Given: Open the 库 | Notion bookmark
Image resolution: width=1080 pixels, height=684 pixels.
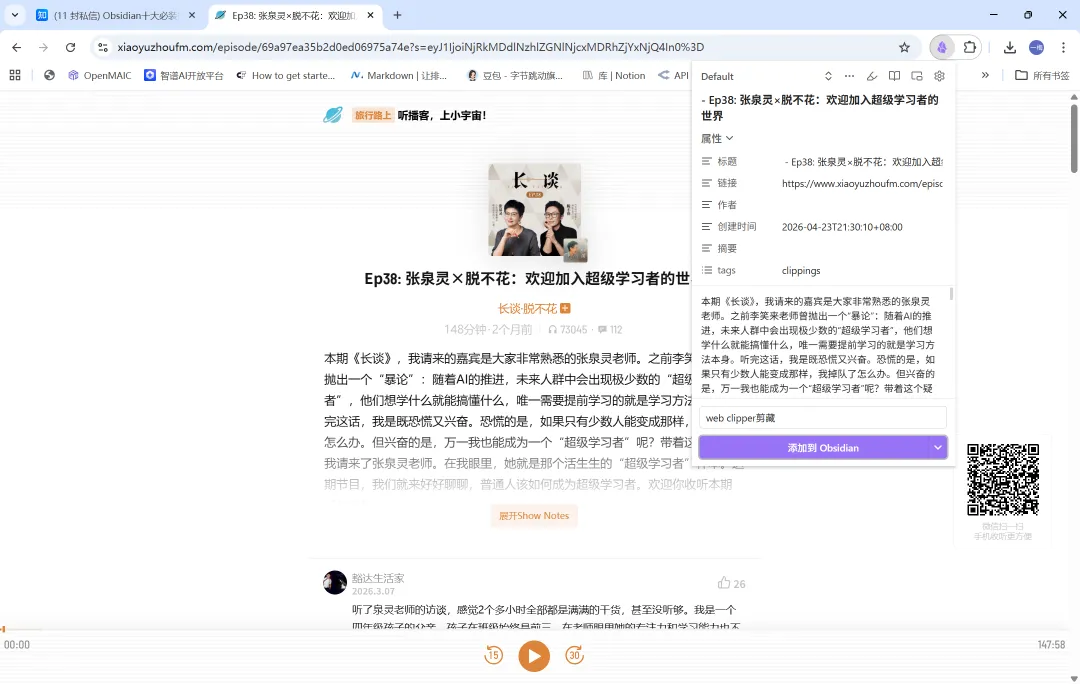Looking at the screenshot, I should (614, 75).
